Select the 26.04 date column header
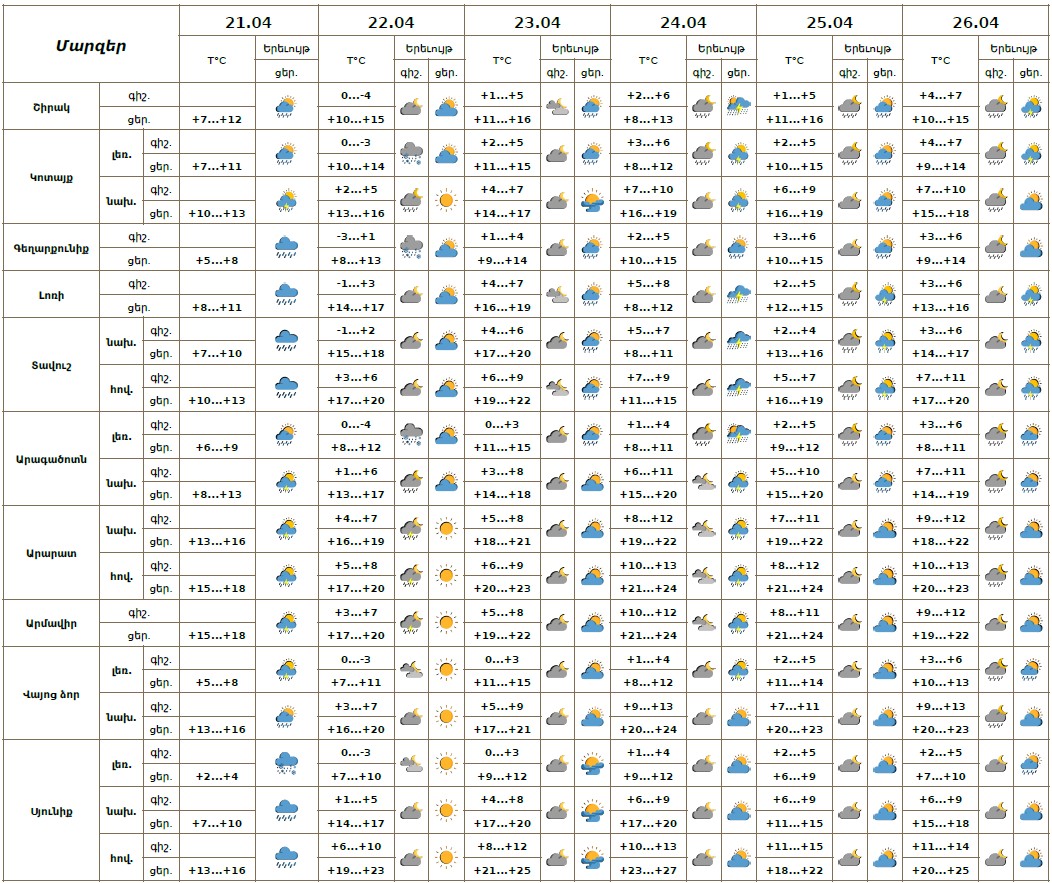The height and width of the screenshot is (883, 1052). point(975,22)
